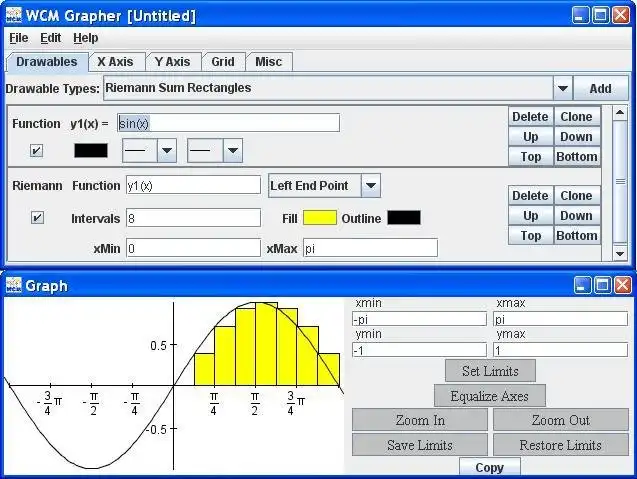Screen dimensions: 637x479
Task: Click the drawables list scrollbar thumb
Action: [620, 182]
